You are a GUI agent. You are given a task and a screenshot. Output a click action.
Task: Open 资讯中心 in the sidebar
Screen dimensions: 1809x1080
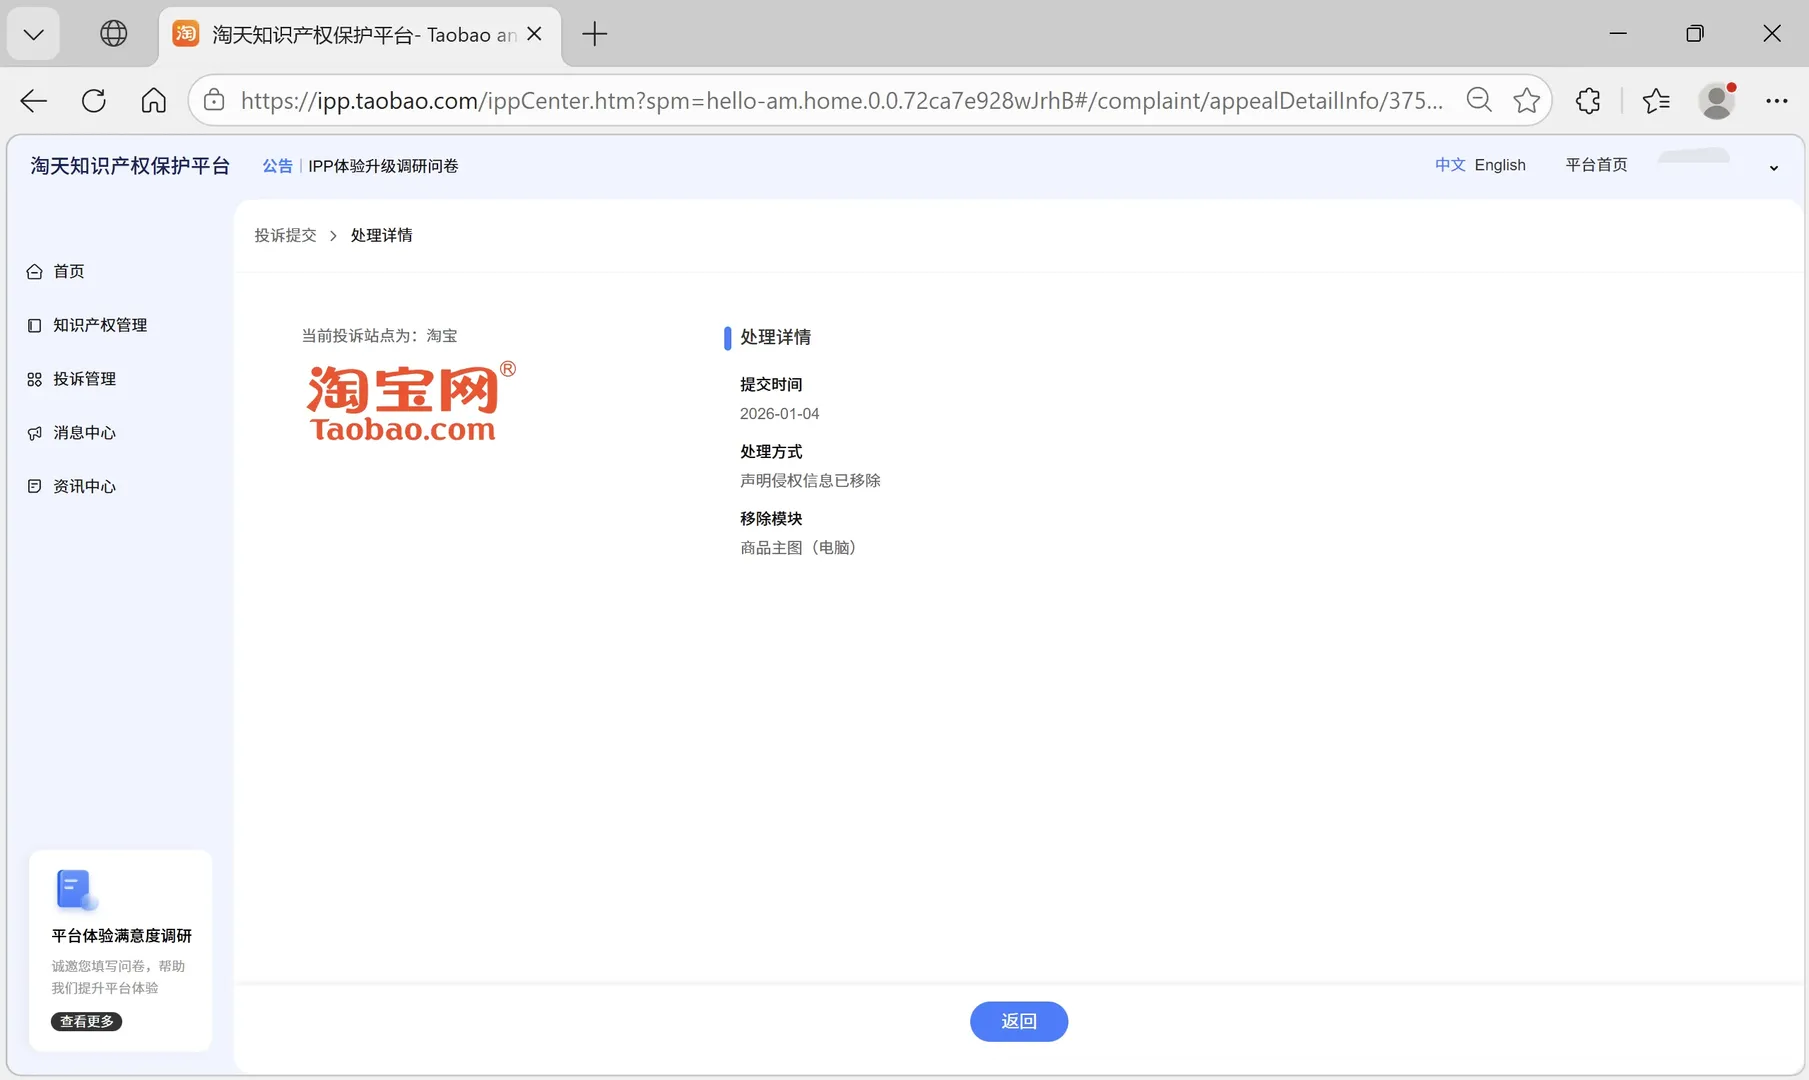(x=84, y=487)
